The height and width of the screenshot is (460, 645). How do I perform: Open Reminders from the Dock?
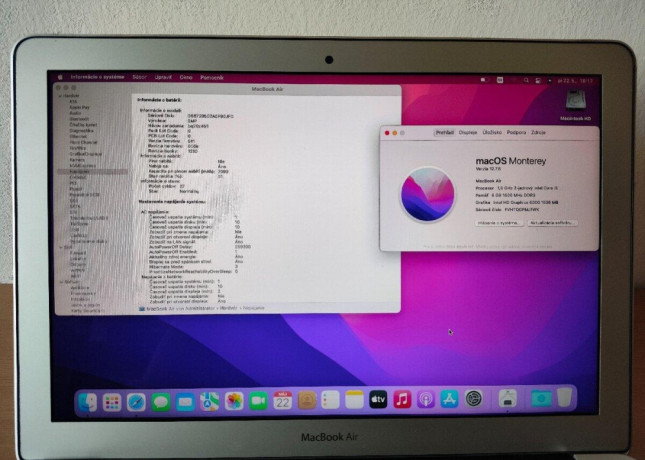(330, 400)
